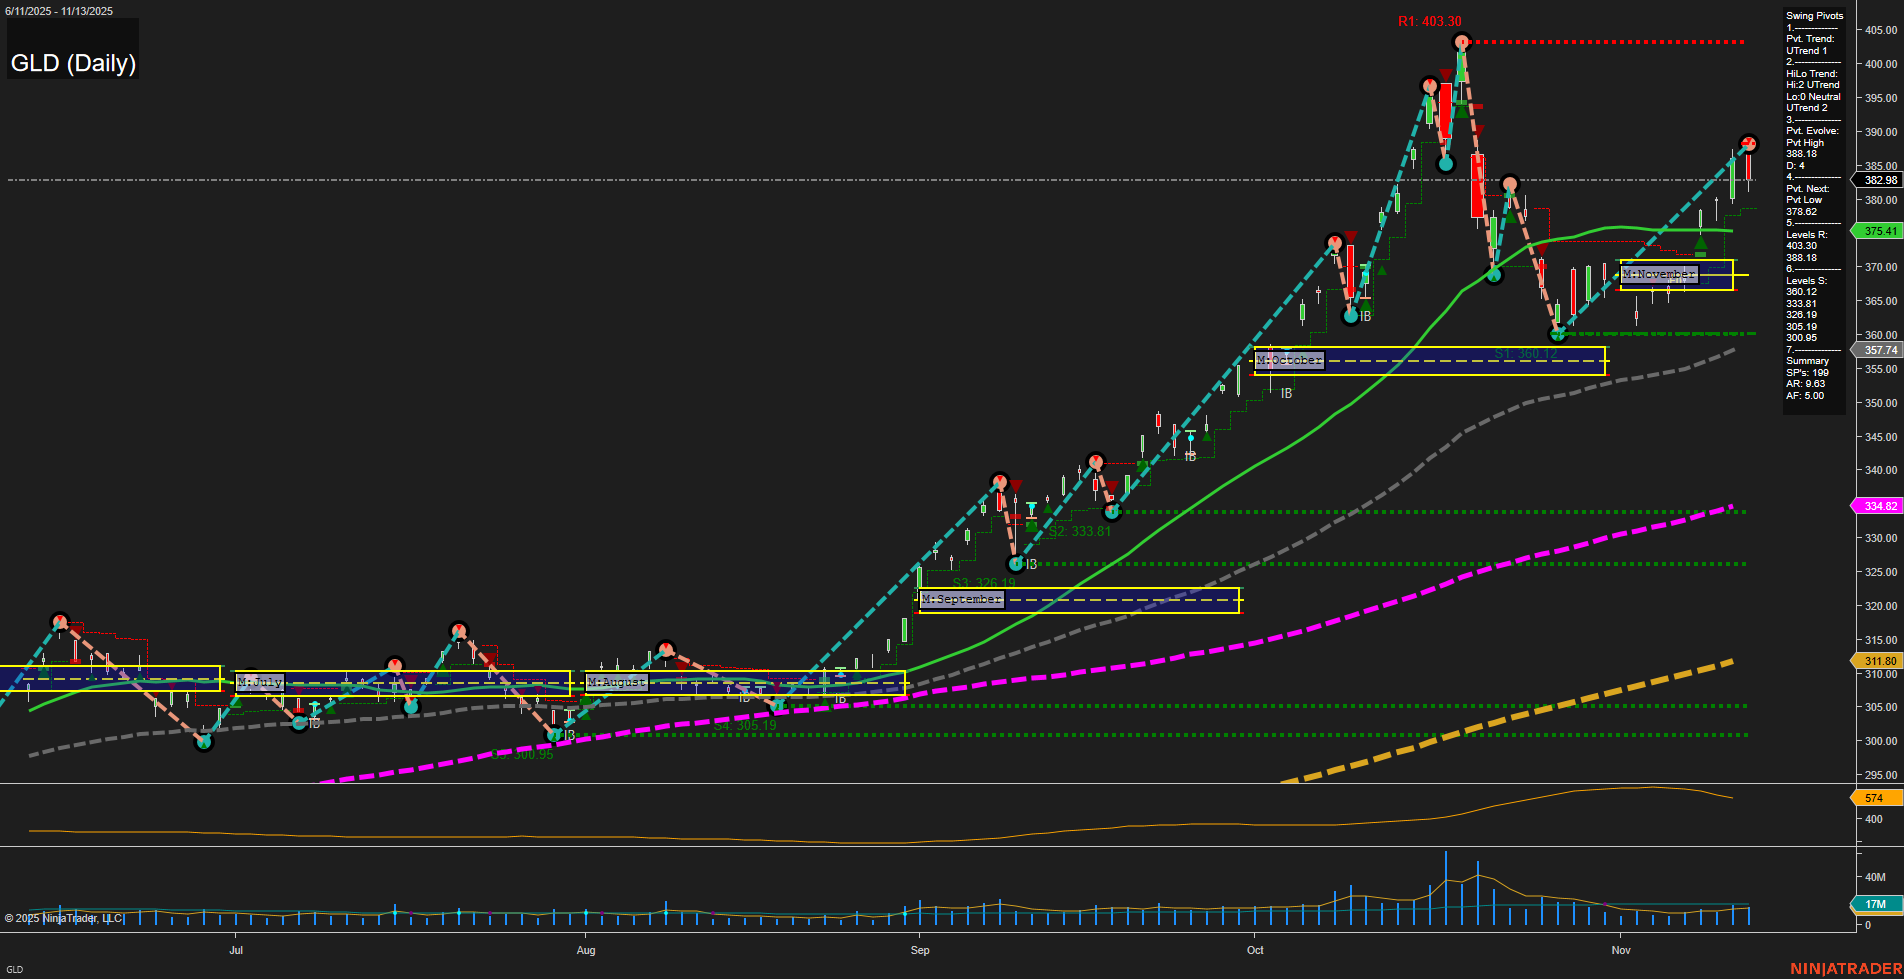This screenshot has height=979, width=1904.
Task: Click the S2: 333.81 support level label
Action: [1078, 529]
